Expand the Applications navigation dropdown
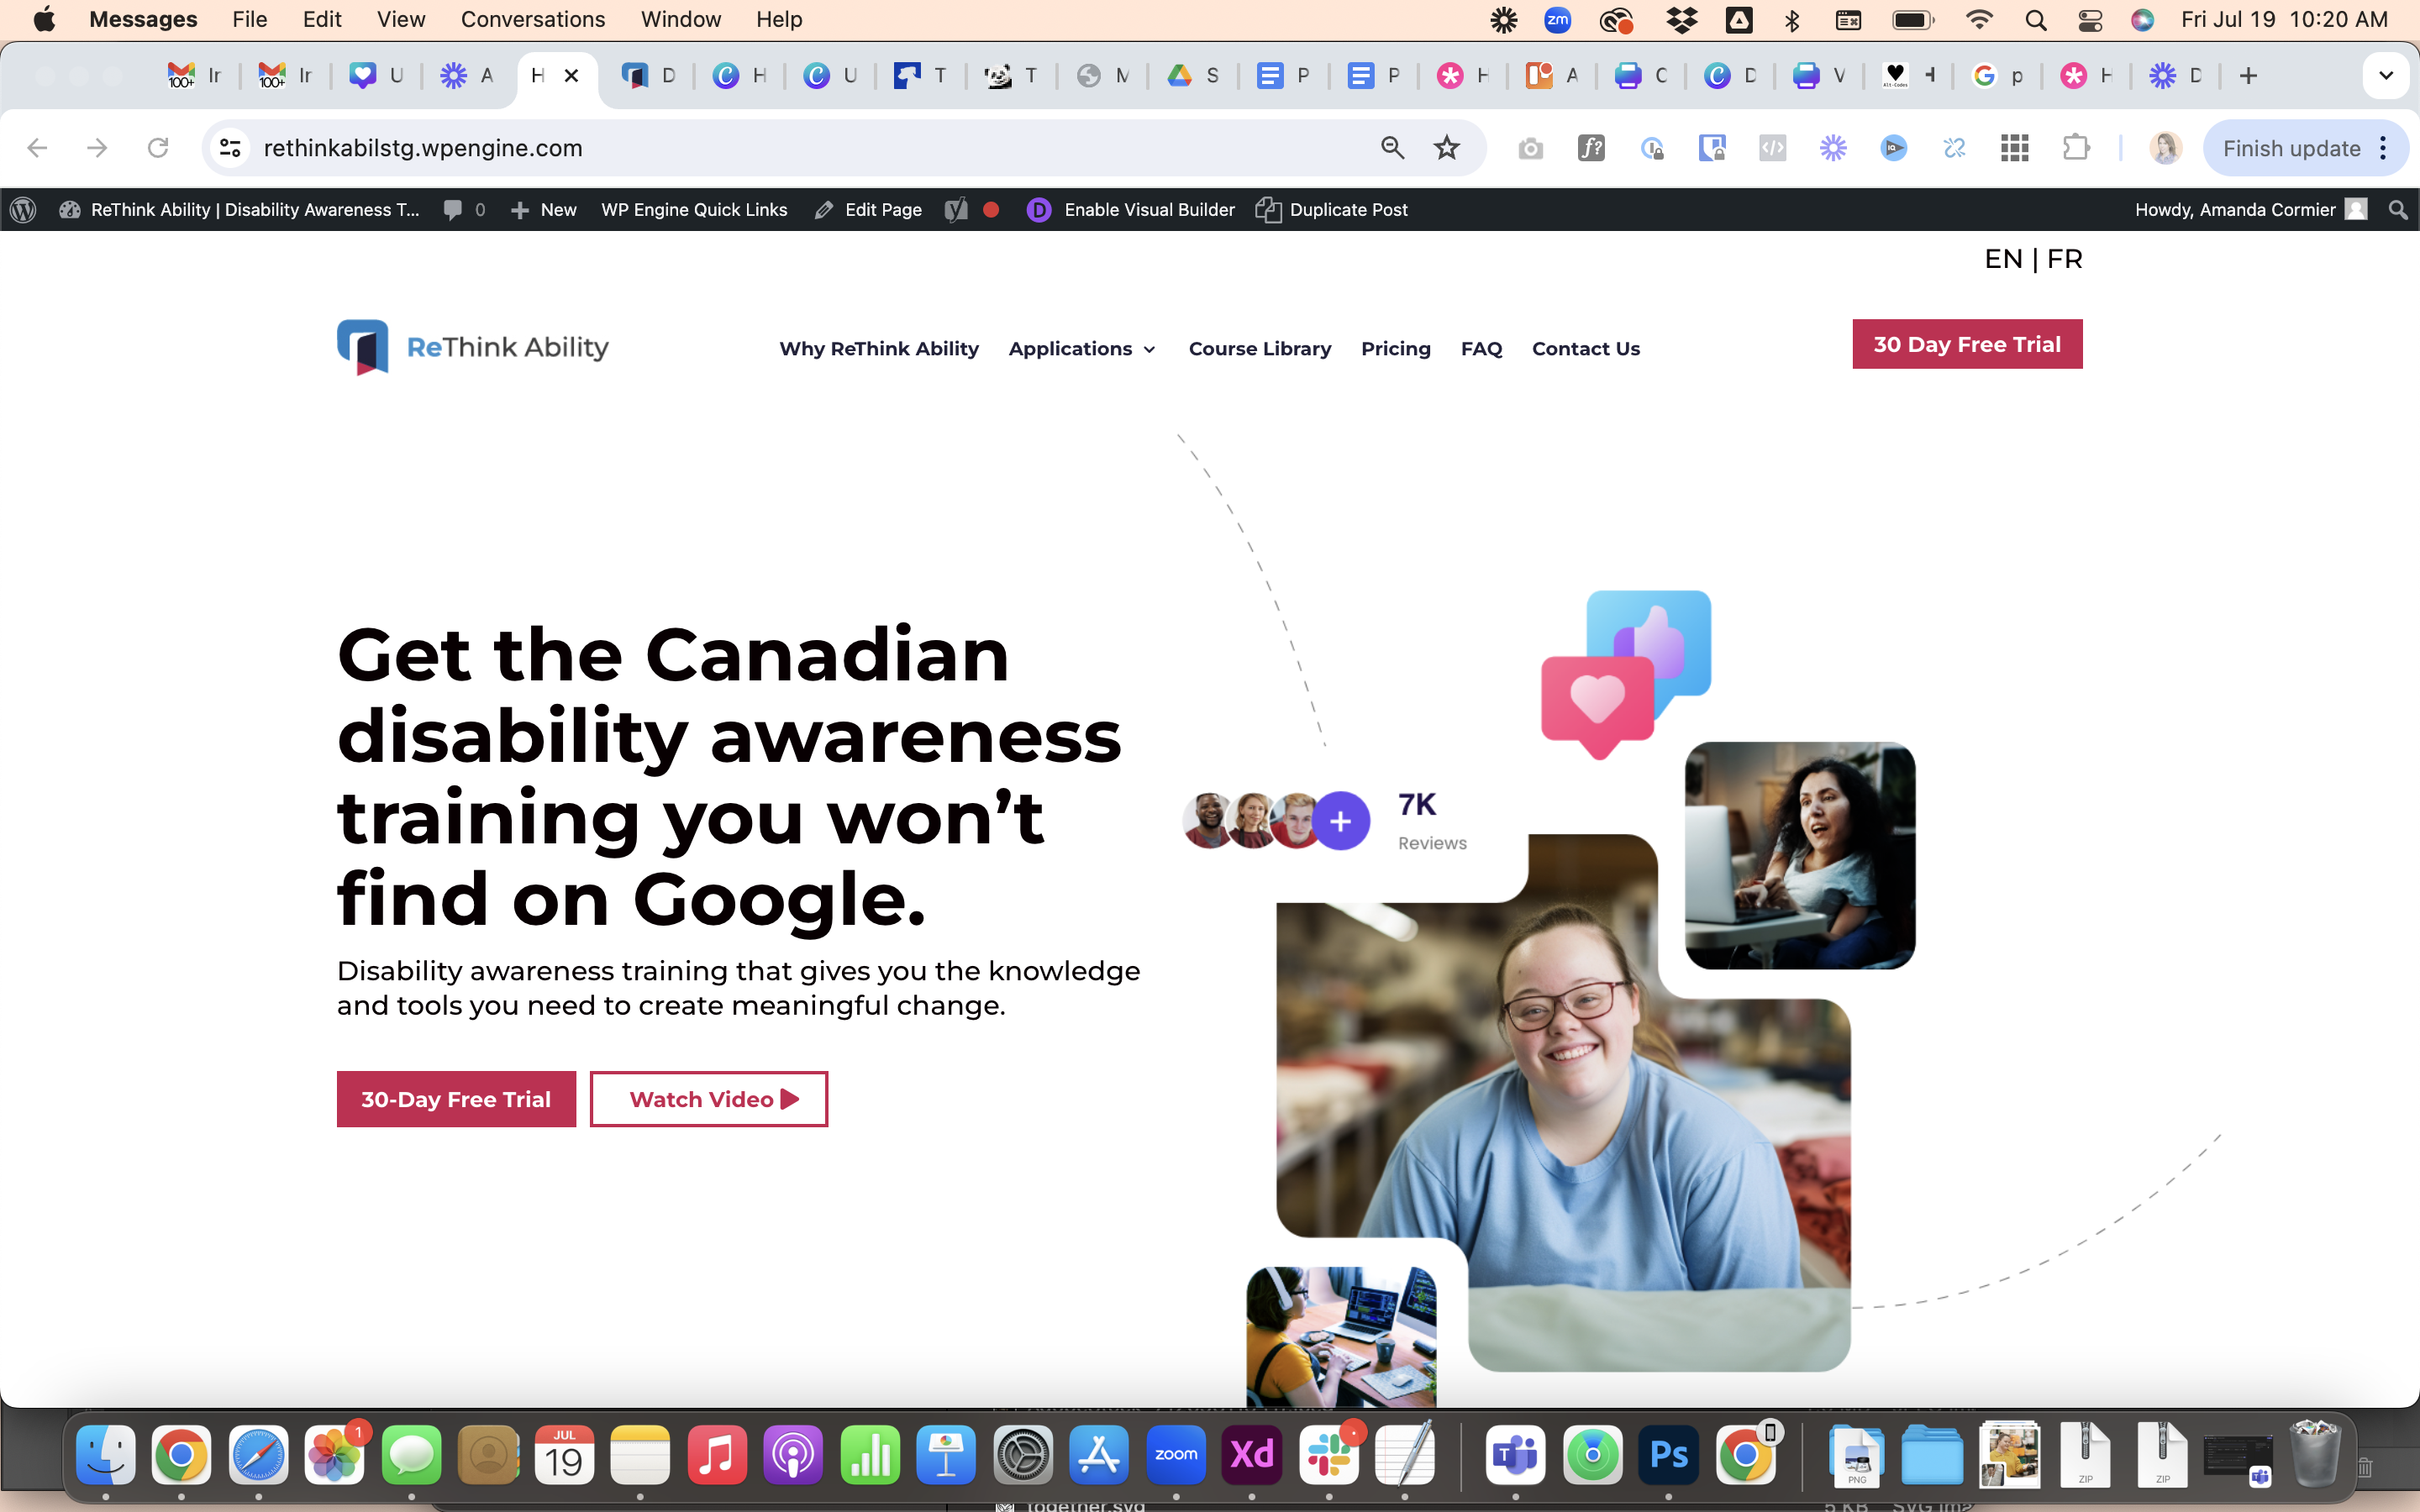 pos(1081,349)
